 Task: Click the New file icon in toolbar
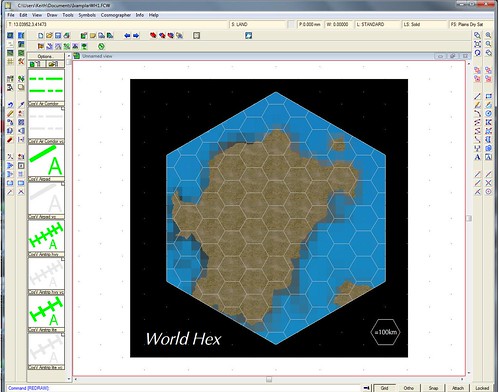[x=41, y=35]
